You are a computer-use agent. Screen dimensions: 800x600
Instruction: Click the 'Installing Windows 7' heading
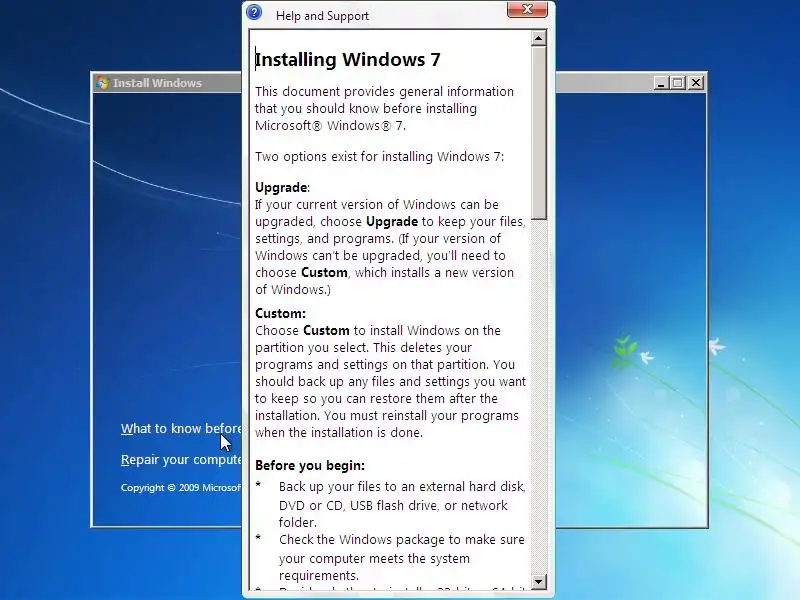(347, 60)
